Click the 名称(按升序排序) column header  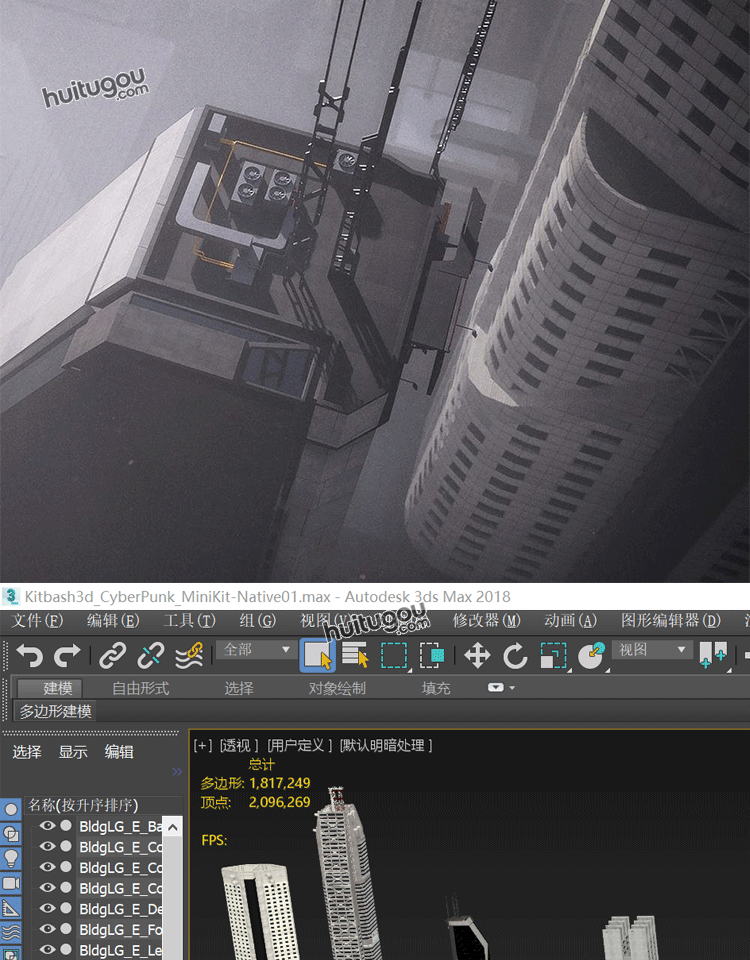point(83,805)
